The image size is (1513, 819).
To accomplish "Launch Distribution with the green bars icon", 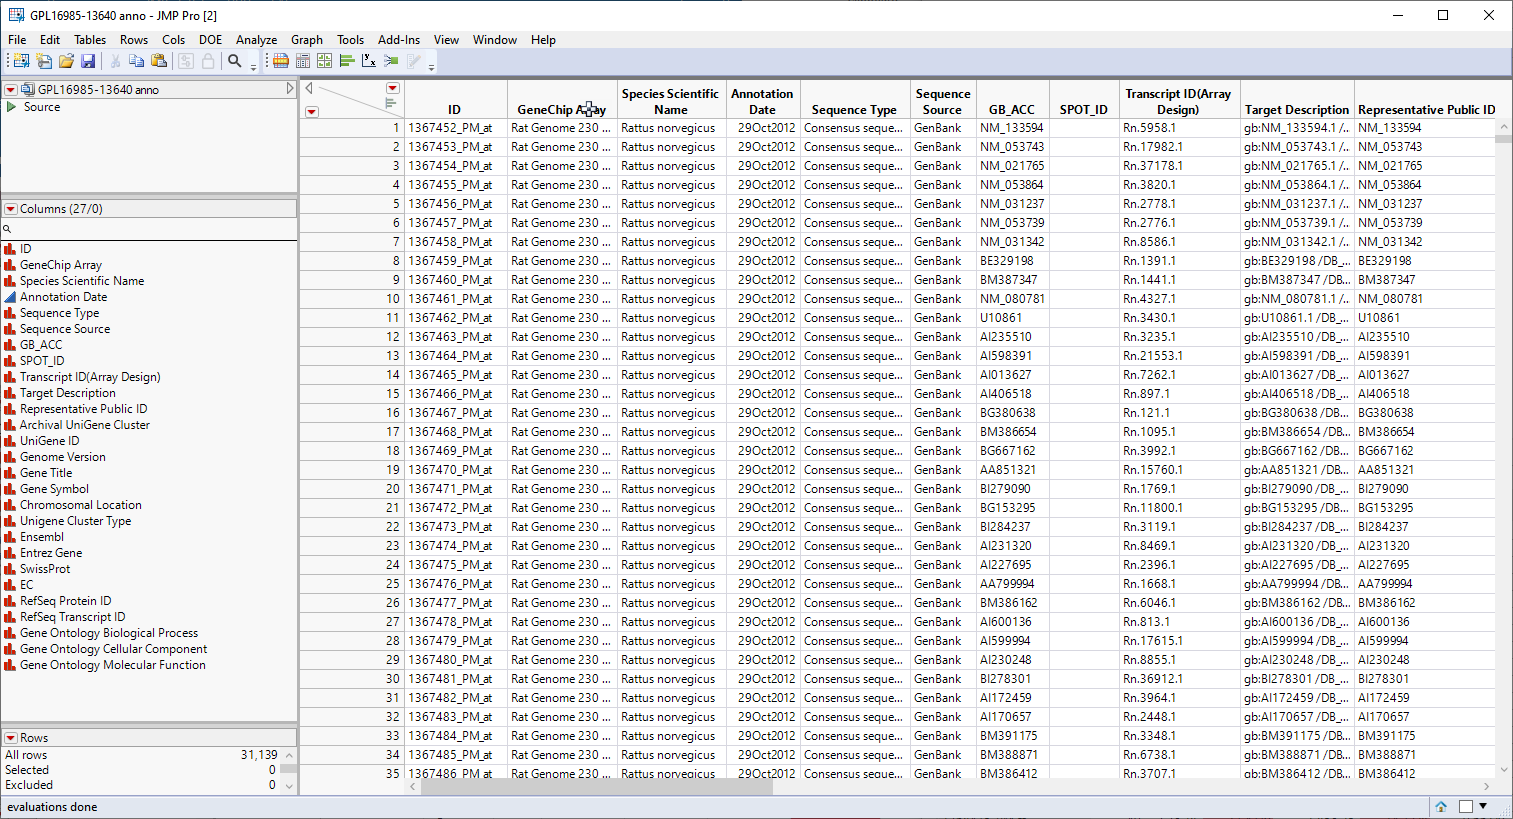I will [x=347, y=61].
